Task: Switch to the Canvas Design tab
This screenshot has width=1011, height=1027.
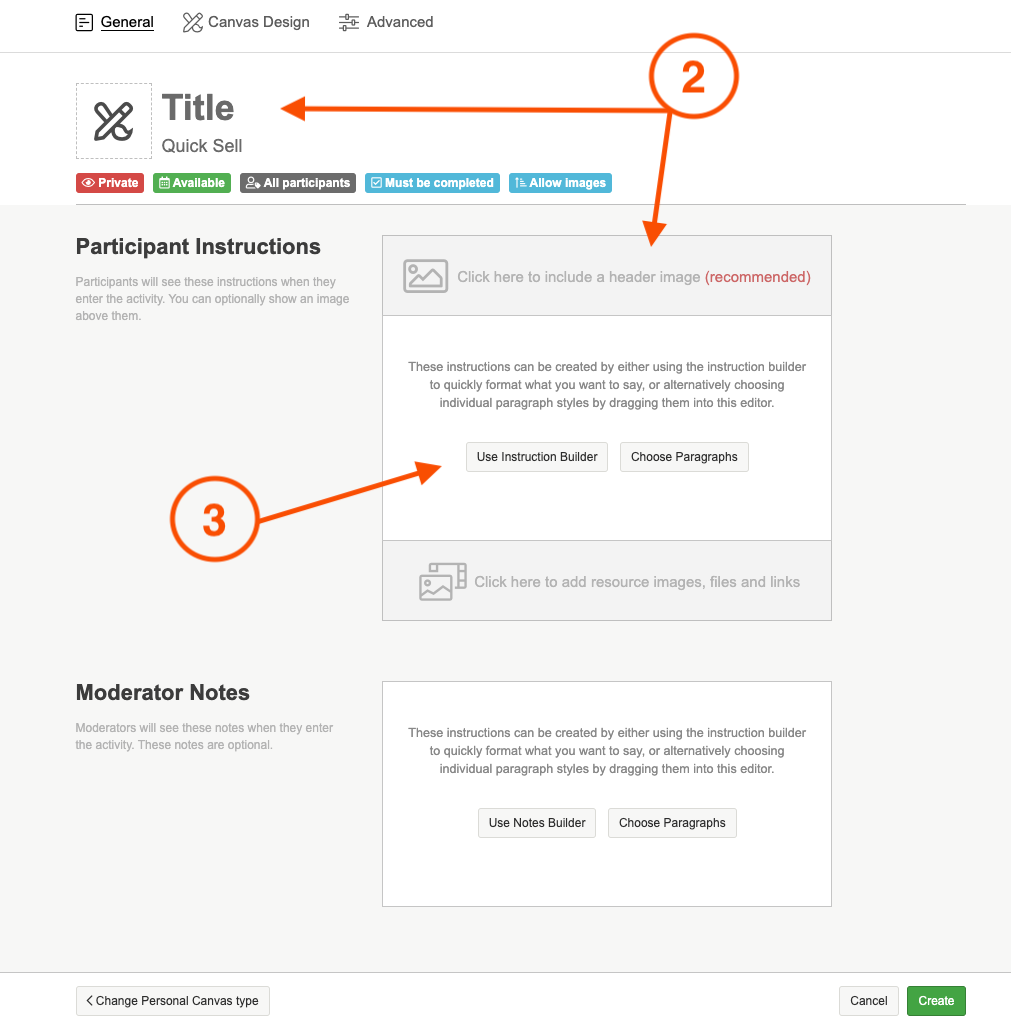Action: (258, 22)
